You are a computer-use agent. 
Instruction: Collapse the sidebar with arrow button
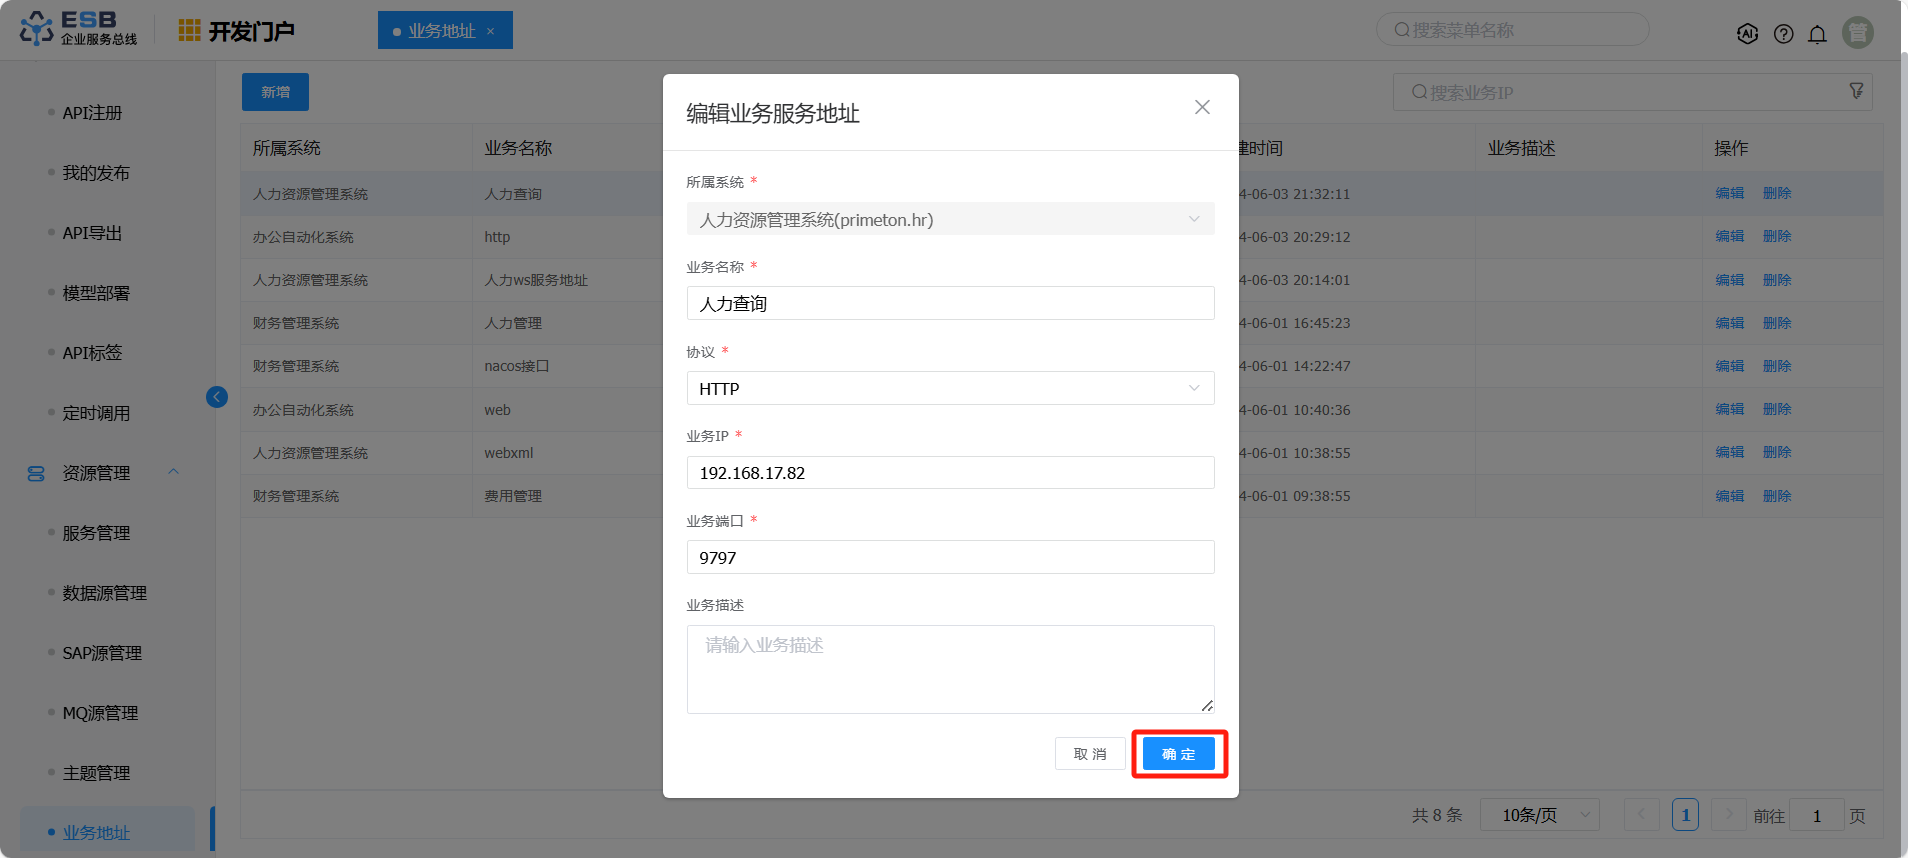216,397
